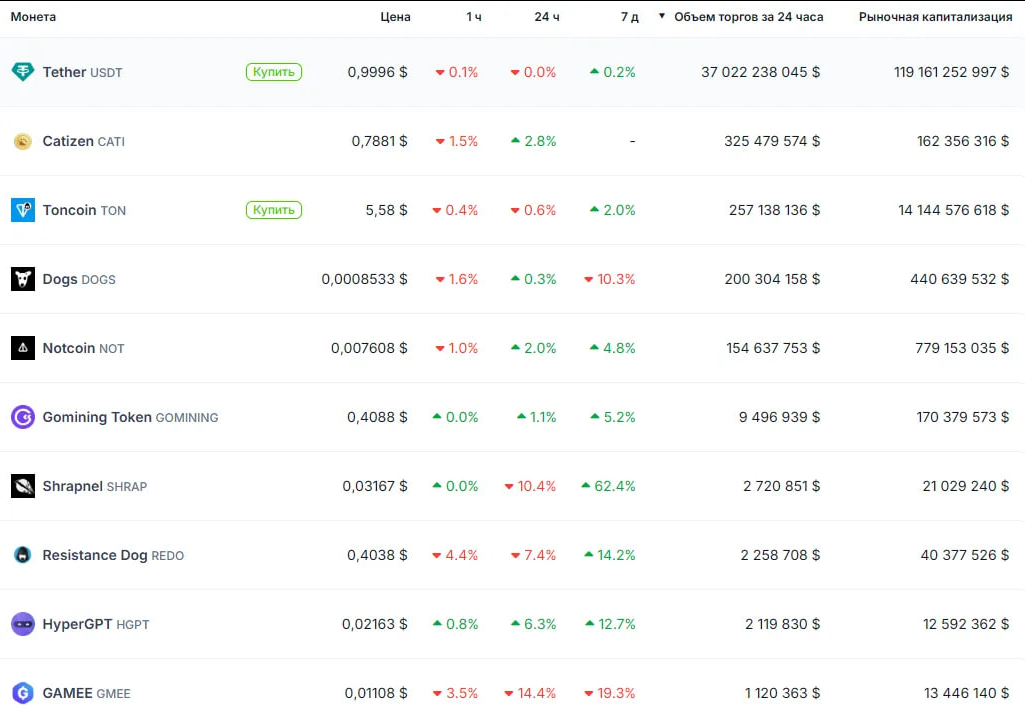This screenshot has width=1025, height=723.
Task: Sort by Объем торгов за 24 часа header
Action: coord(748,17)
